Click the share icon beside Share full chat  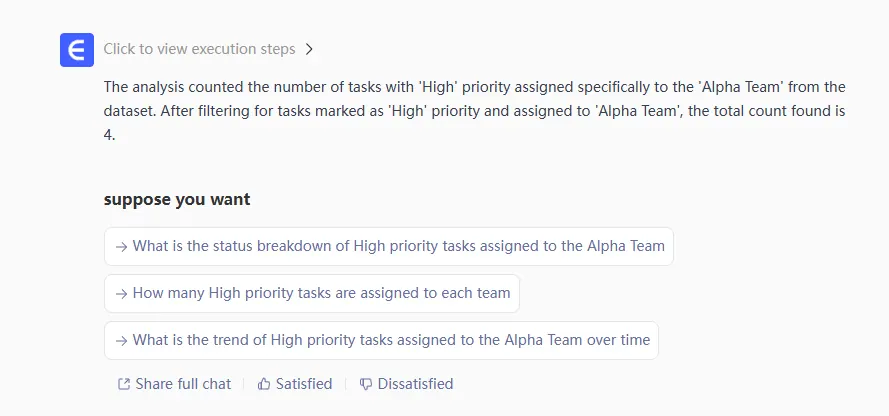coord(124,384)
